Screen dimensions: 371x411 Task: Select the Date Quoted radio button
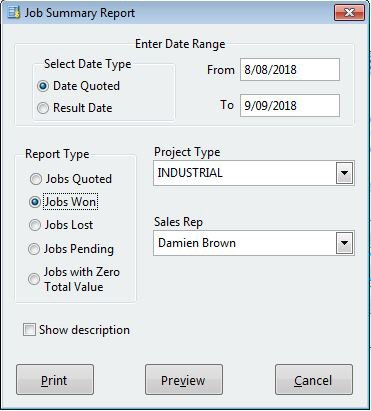tap(43, 86)
